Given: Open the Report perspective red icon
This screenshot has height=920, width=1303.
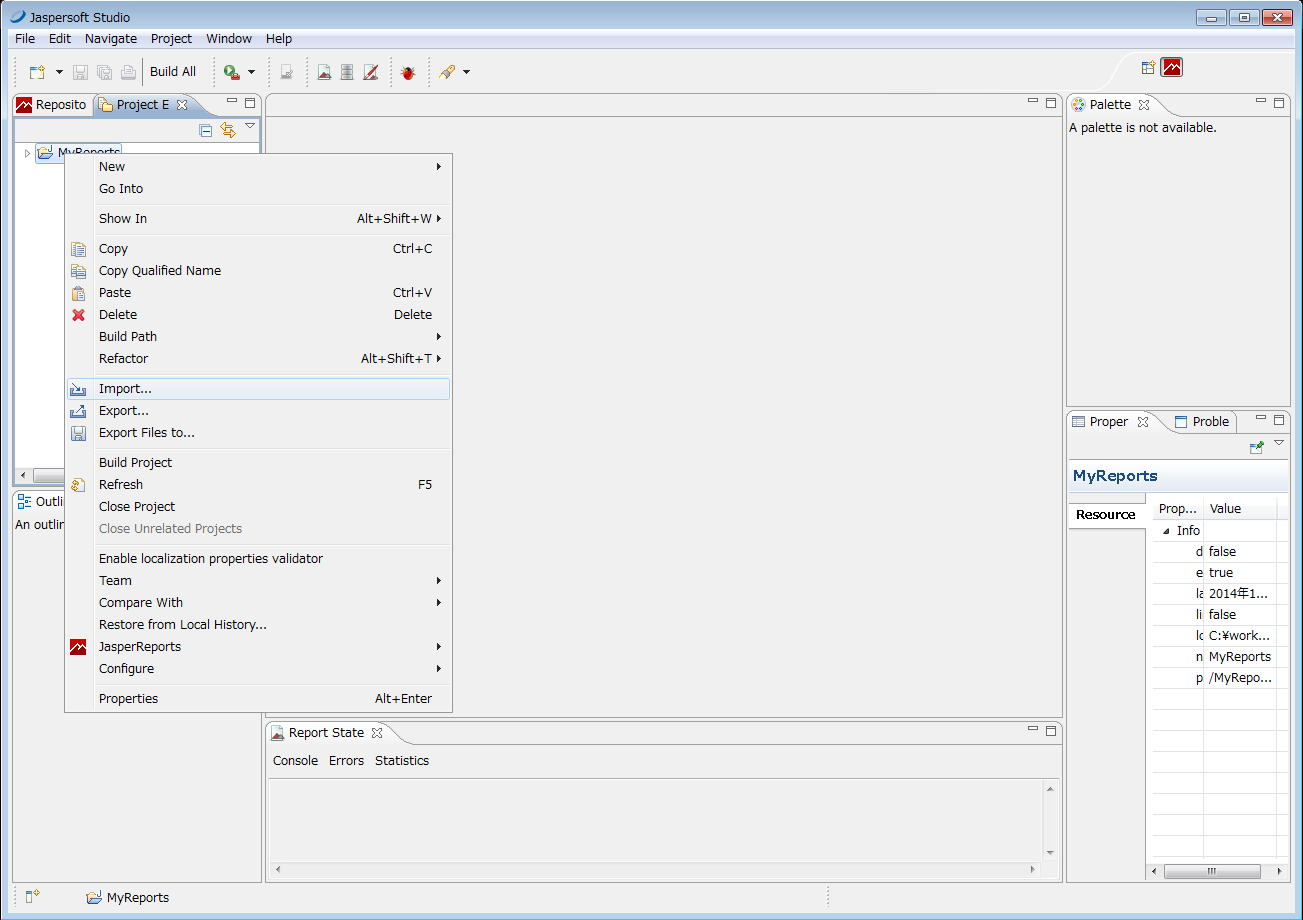Looking at the screenshot, I should (1171, 68).
